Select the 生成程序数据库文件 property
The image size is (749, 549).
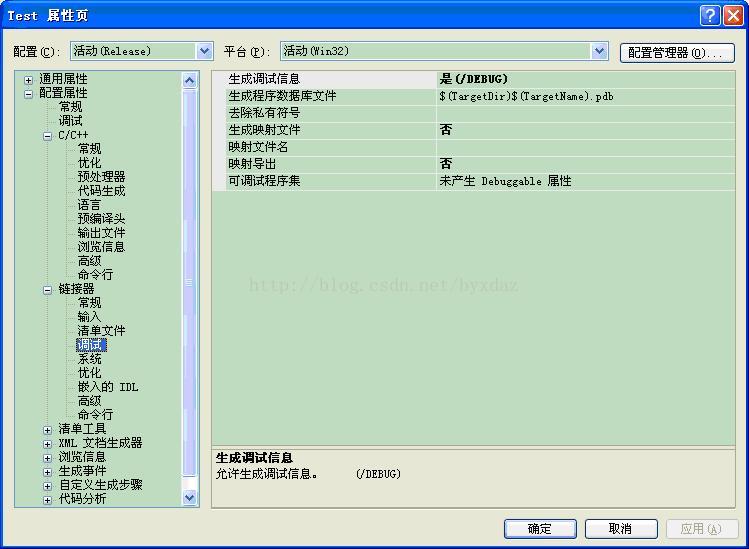pyautogui.click(x=282, y=96)
